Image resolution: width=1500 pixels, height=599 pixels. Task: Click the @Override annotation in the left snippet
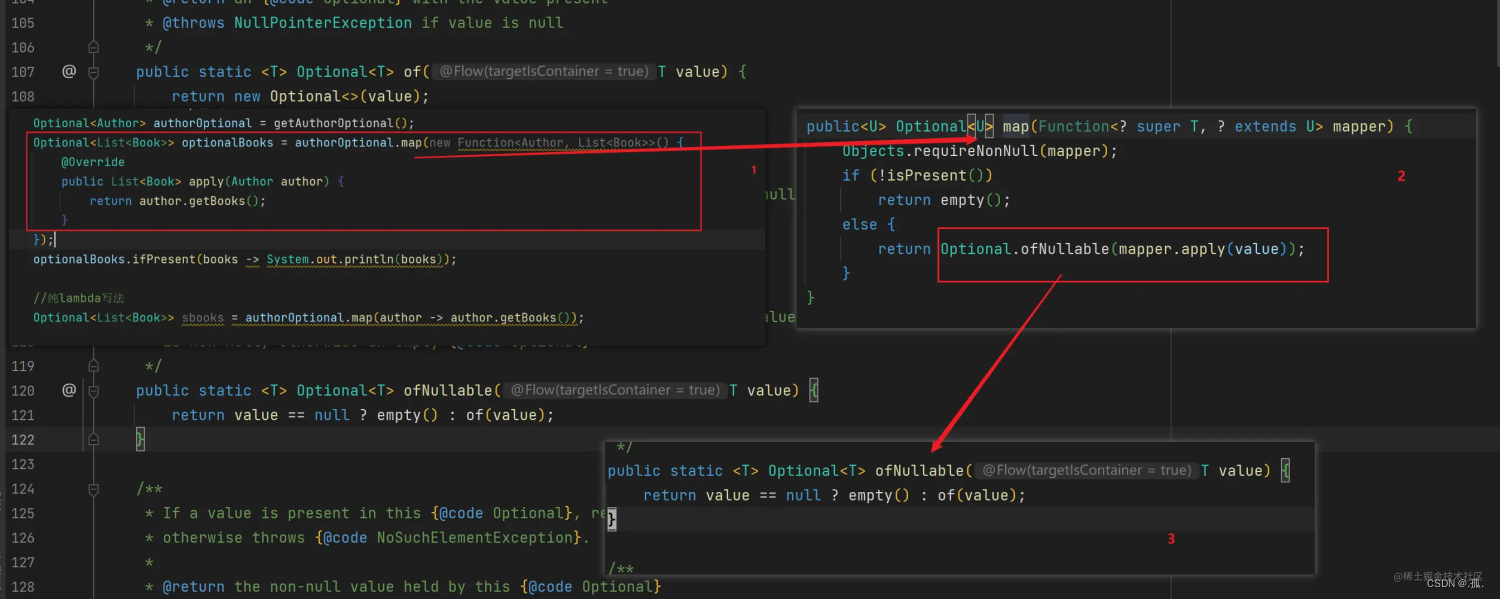pyautogui.click(x=93, y=162)
